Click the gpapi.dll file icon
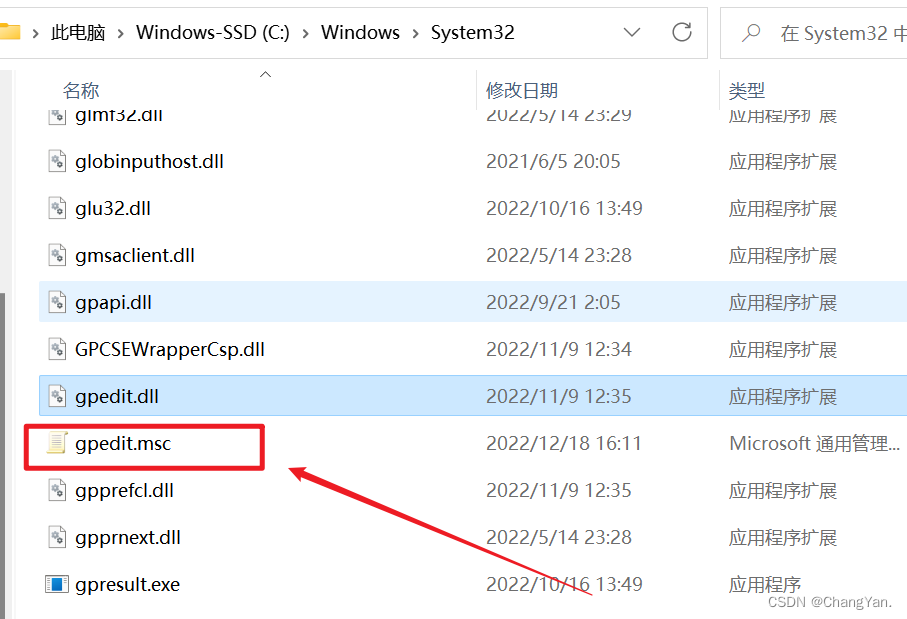 [x=57, y=302]
